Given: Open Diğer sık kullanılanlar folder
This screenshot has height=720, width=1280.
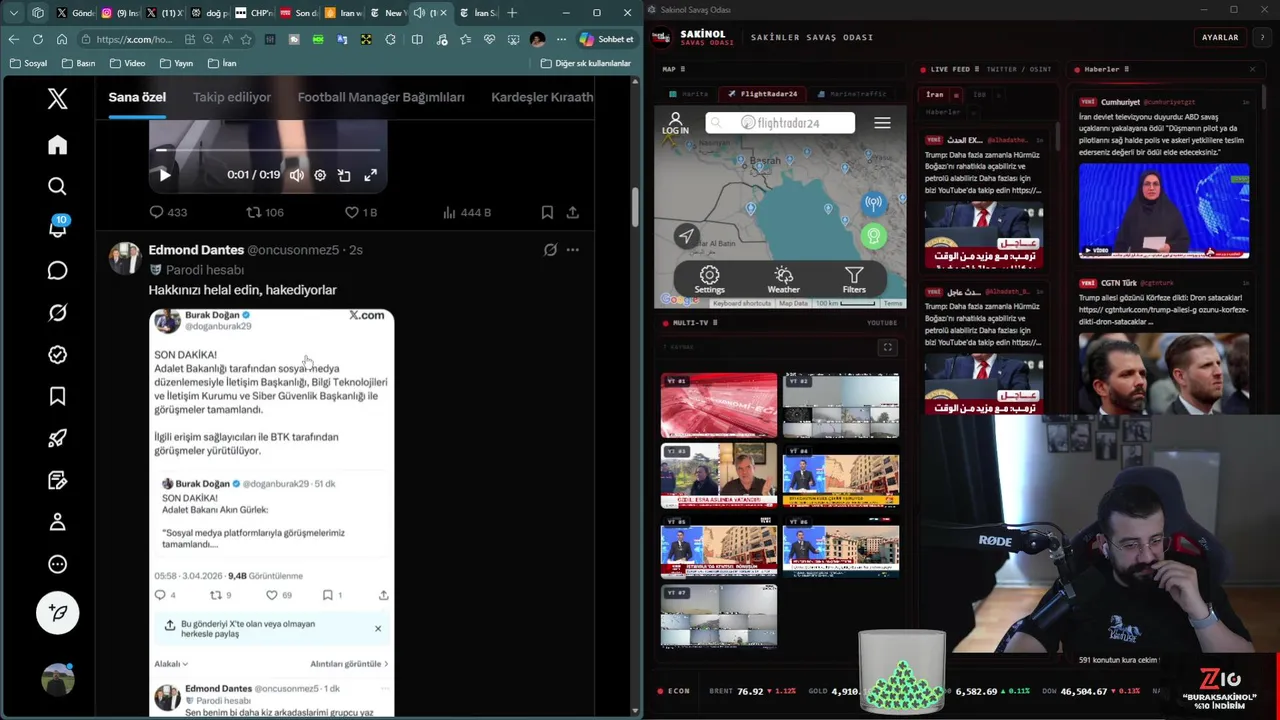Looking at the screenshot, I should point(586,63).
